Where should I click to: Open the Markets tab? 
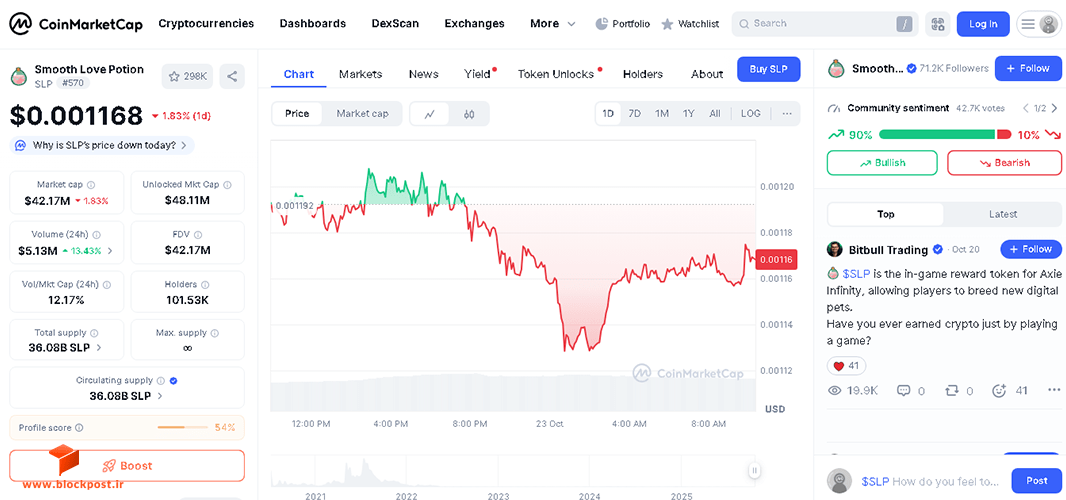click(x=360, y=74)
